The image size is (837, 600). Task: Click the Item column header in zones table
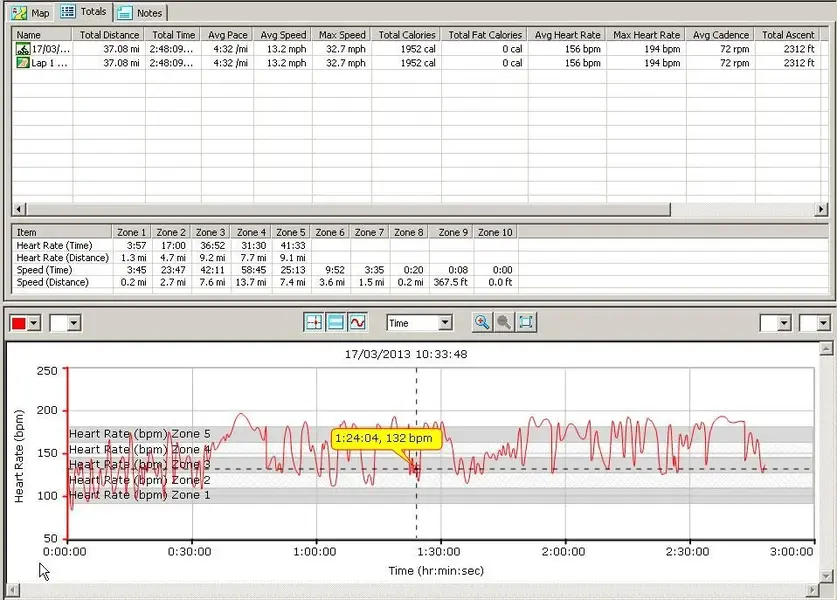click(62, 232)
